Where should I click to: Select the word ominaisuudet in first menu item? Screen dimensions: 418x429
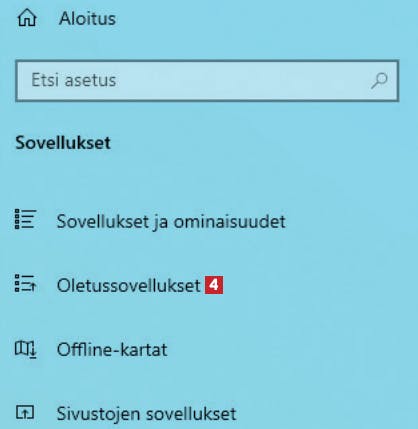(x=230, y=221)
